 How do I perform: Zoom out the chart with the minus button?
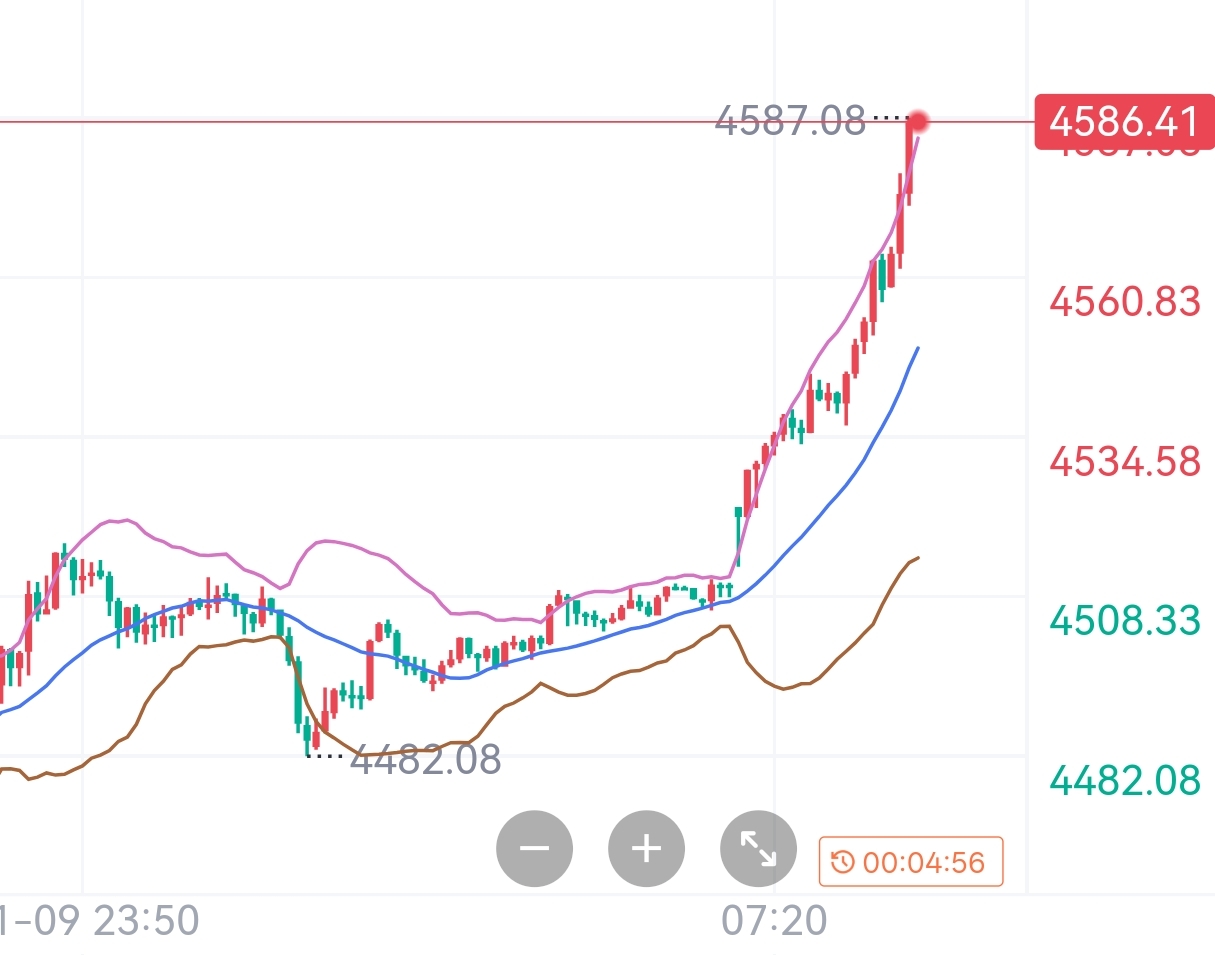(535, 850)
